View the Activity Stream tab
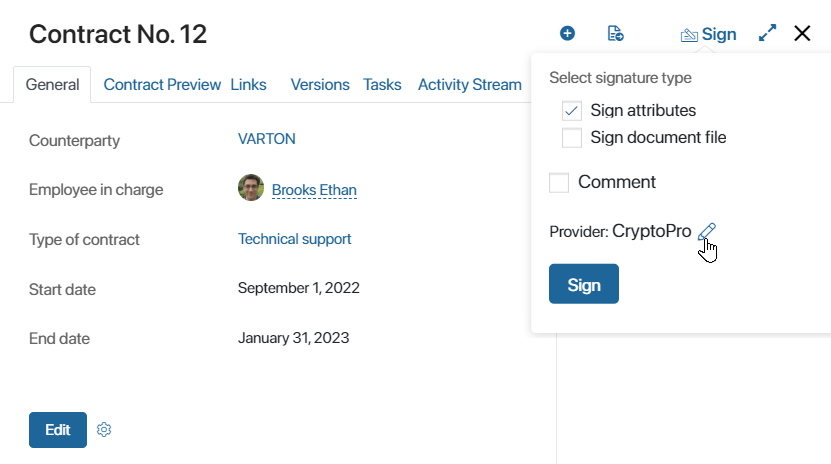The width and height of the screenshot is (831, 464). point(470,85)
